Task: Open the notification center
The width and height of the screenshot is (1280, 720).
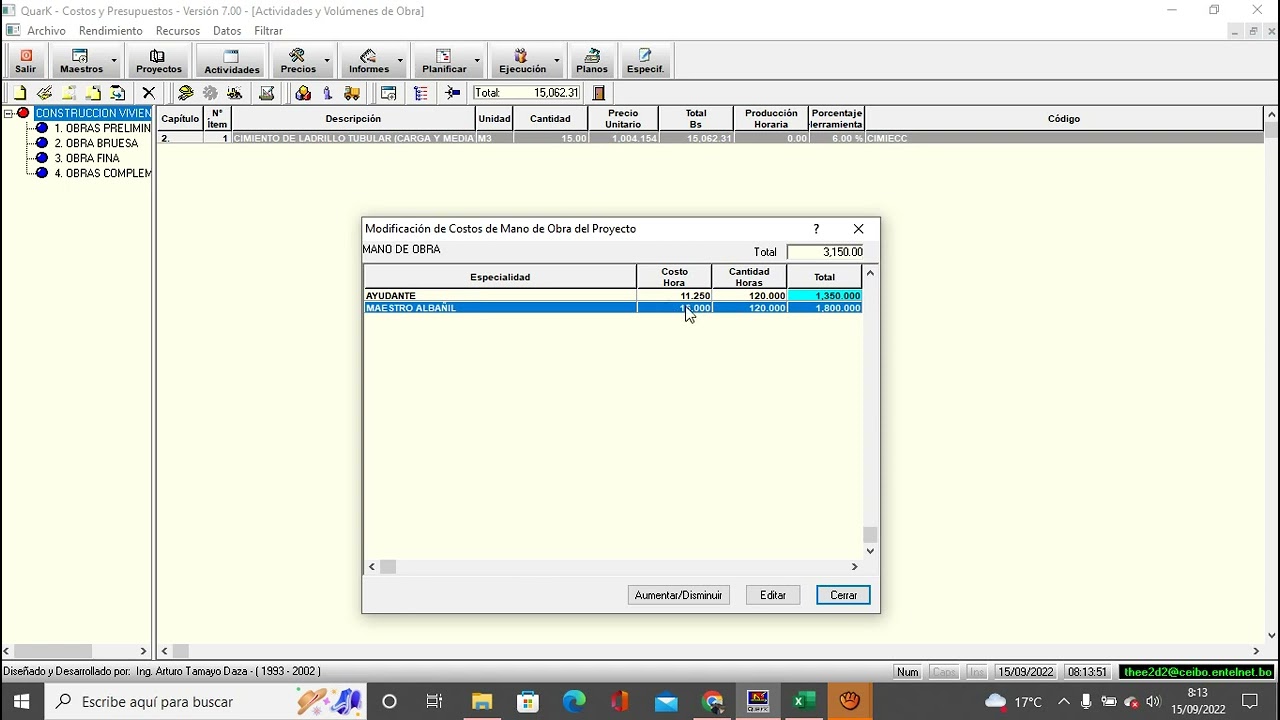Action: (x=1250, y=702)
